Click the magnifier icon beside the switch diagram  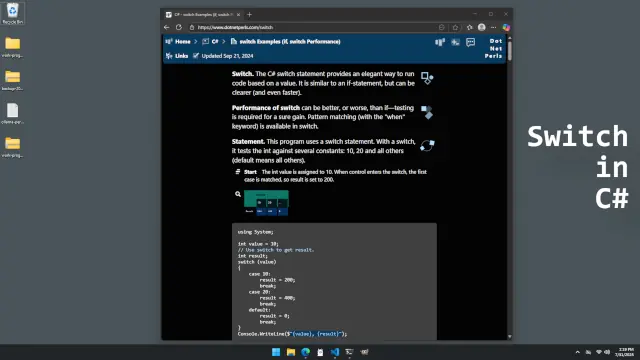[238, 194]
